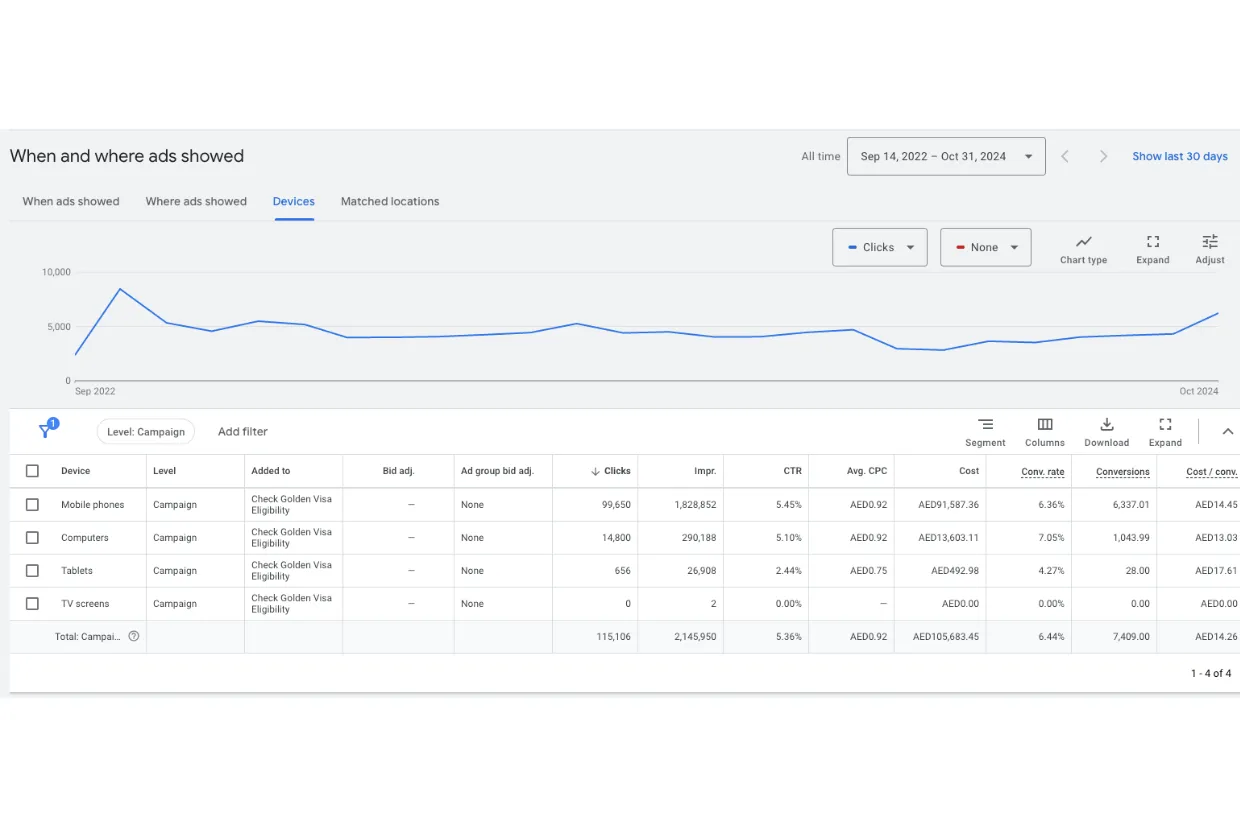This screenshot has height=827, width=1240.
Task: Click the TV screens device name
Action: [x=85, y=604]
